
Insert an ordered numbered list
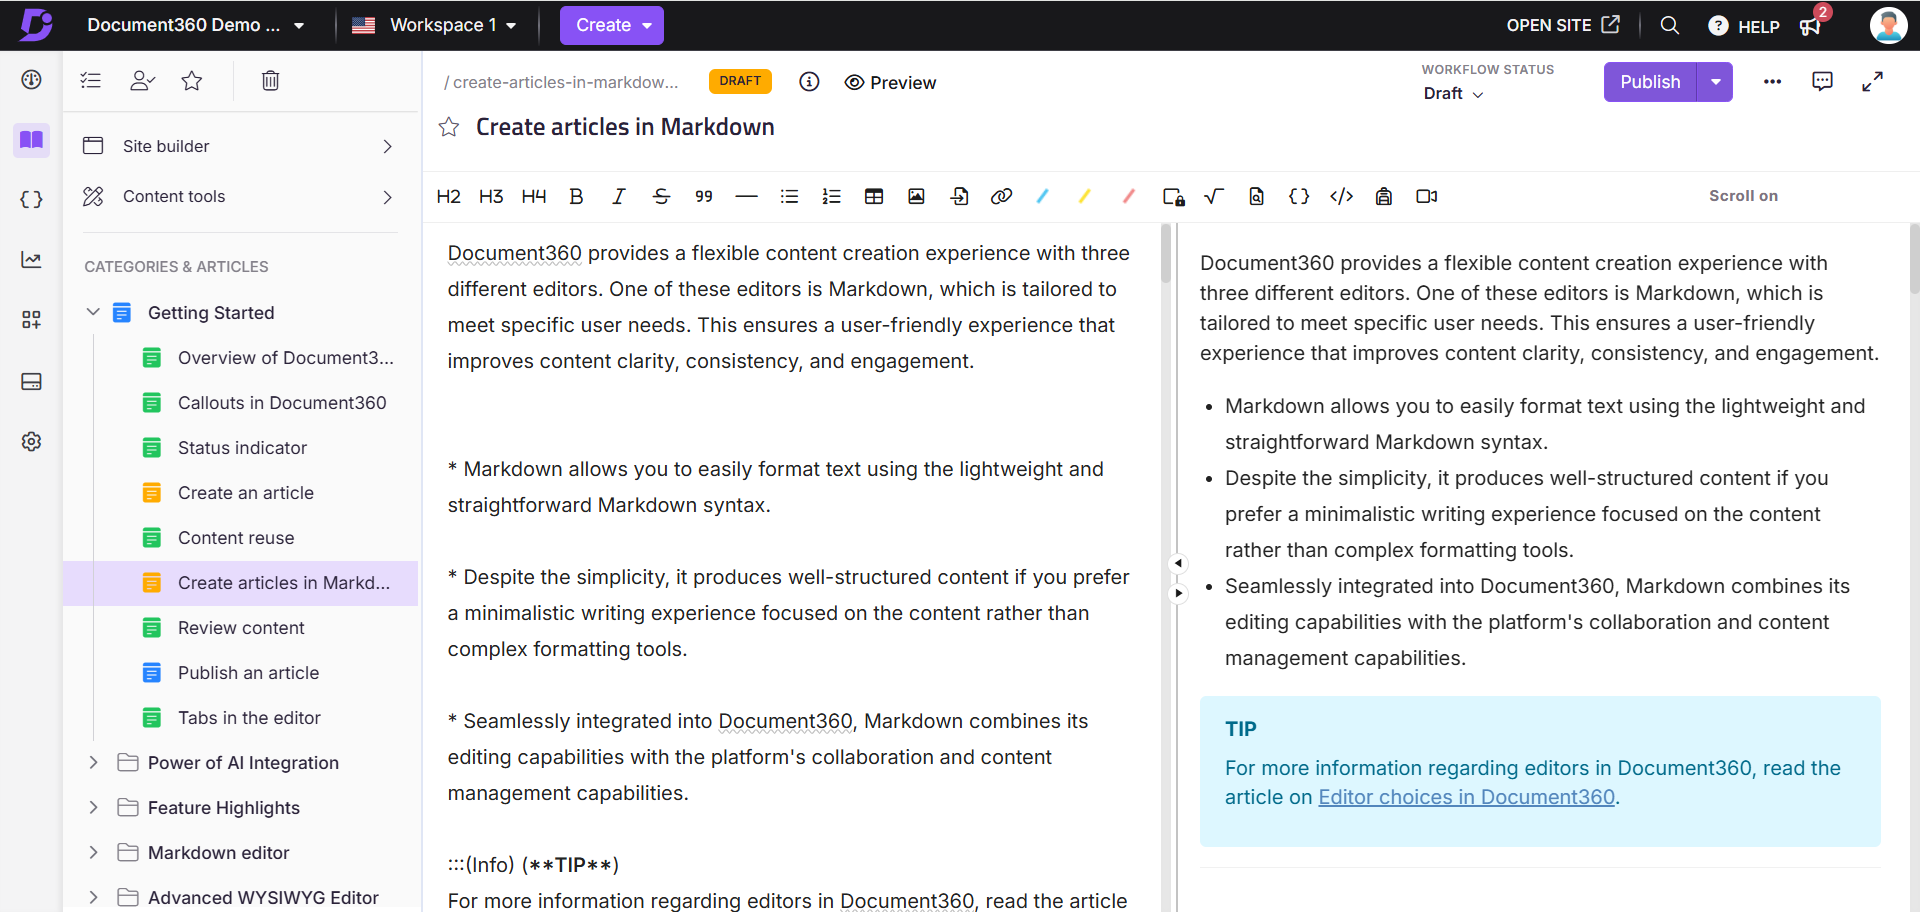tap(831, 196)
